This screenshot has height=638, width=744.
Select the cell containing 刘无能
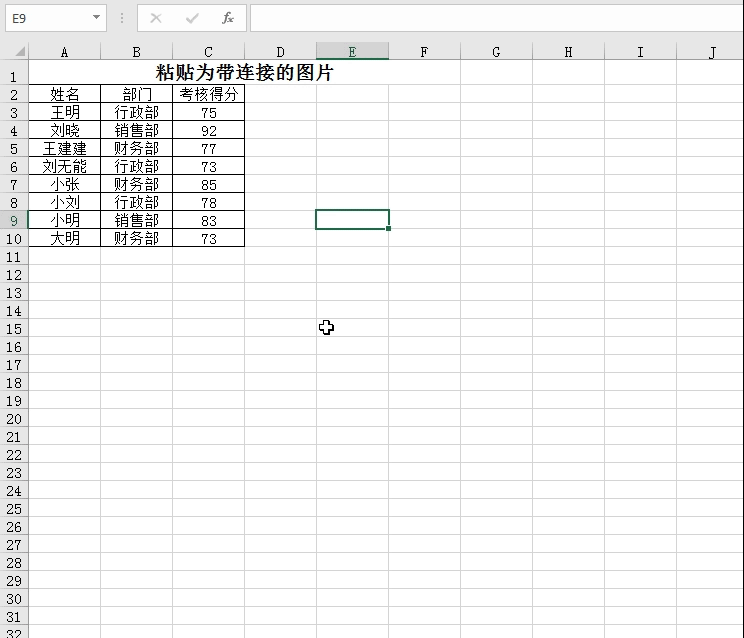(x=65, y=166)
